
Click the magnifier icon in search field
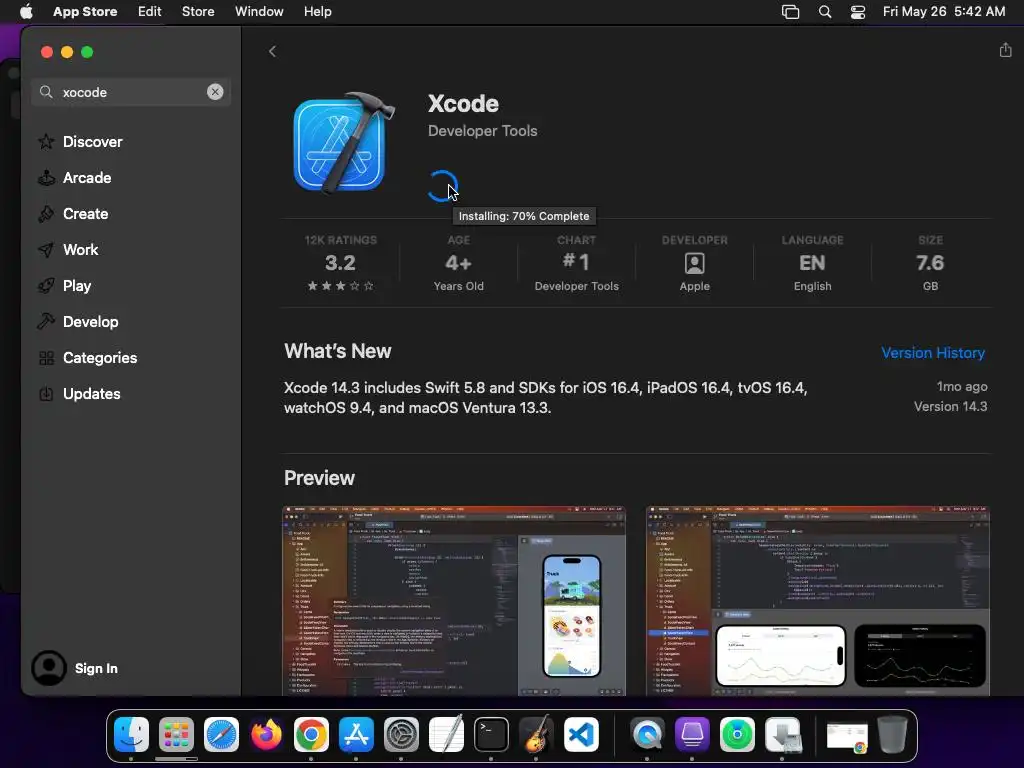(46, 92)
